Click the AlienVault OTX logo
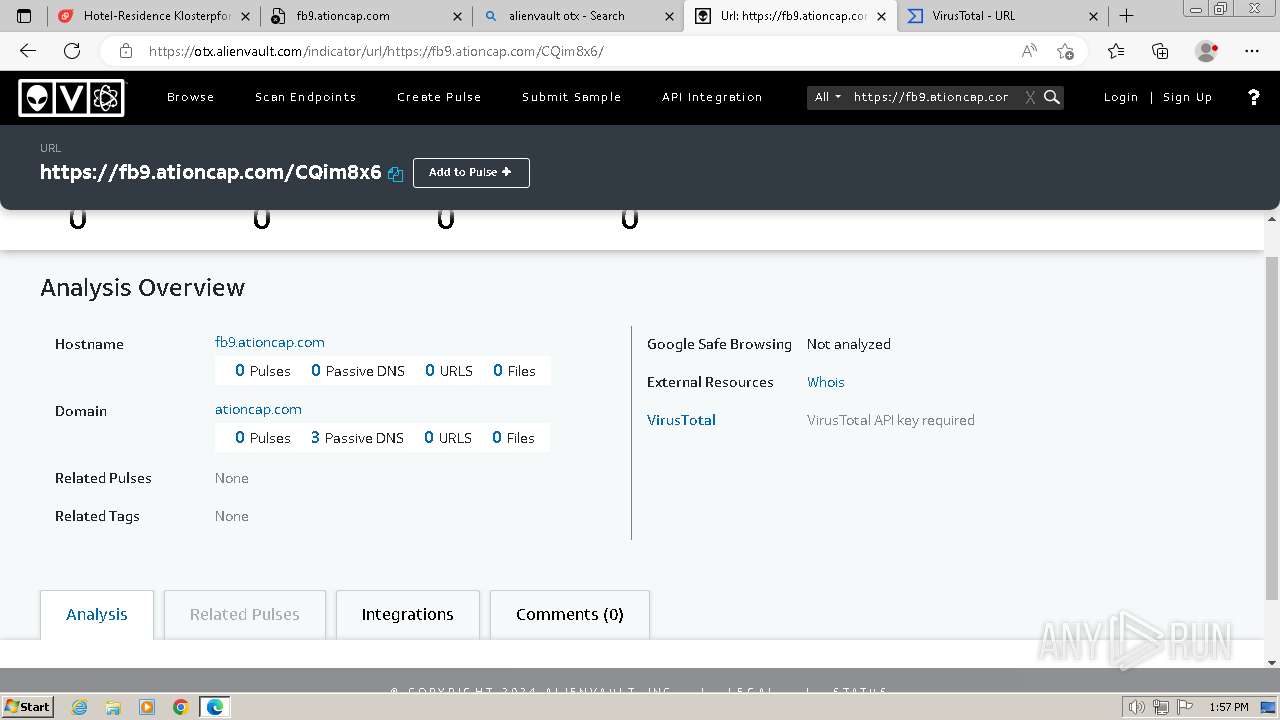 pyautogui.click(x=72, y=97)
